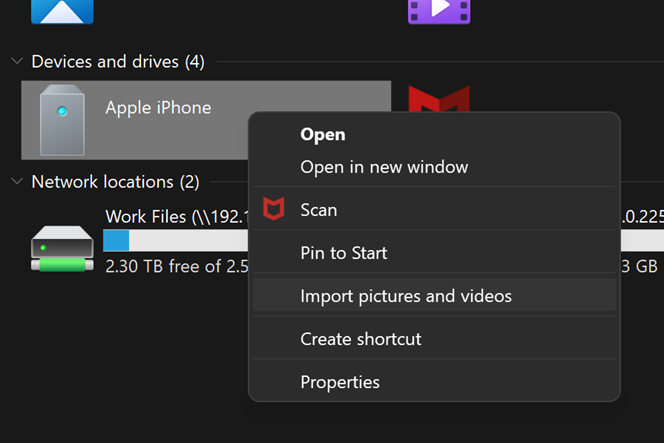Choose Open in new window
The width and height of the screenshot is (664, 443).
(434, 167)
